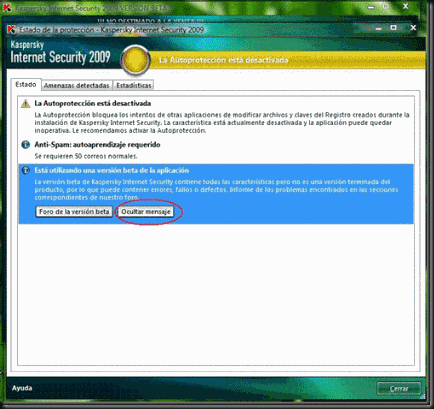Click the info icon beside beta version message

pyautogui.click(x=25, y=170)
